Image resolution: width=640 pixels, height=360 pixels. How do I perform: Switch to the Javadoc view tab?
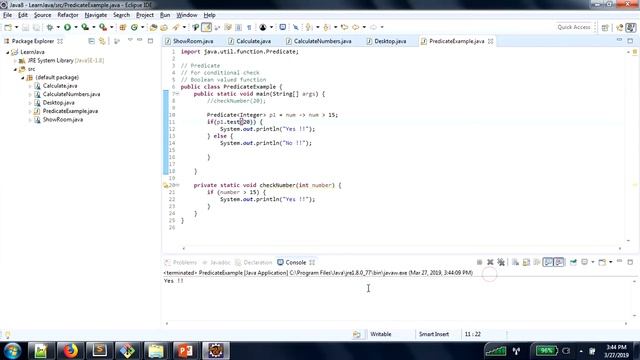[216, 262]
